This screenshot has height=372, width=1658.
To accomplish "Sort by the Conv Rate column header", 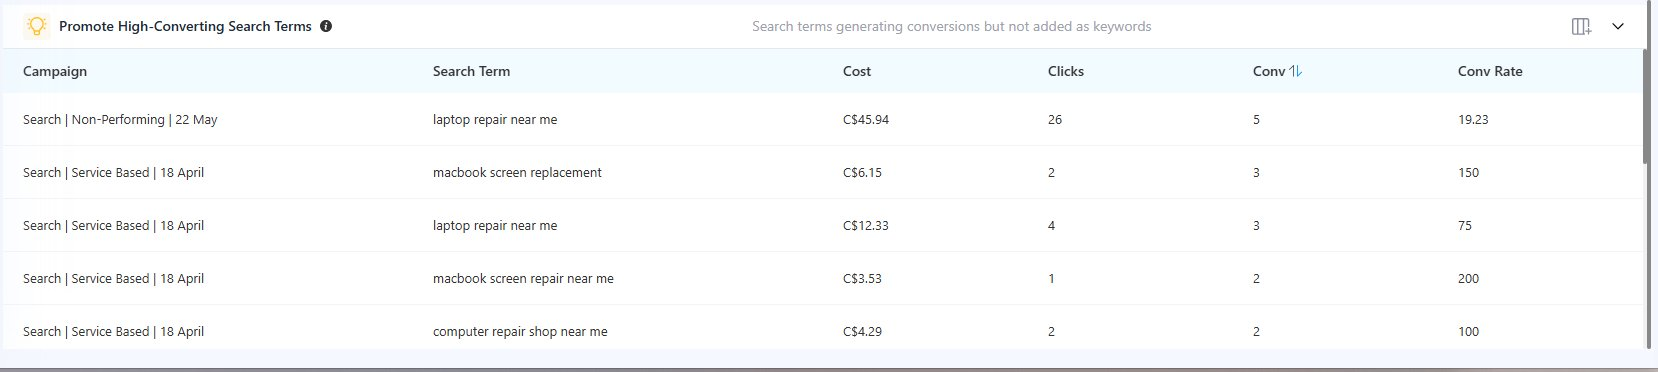I will 1490,71.
